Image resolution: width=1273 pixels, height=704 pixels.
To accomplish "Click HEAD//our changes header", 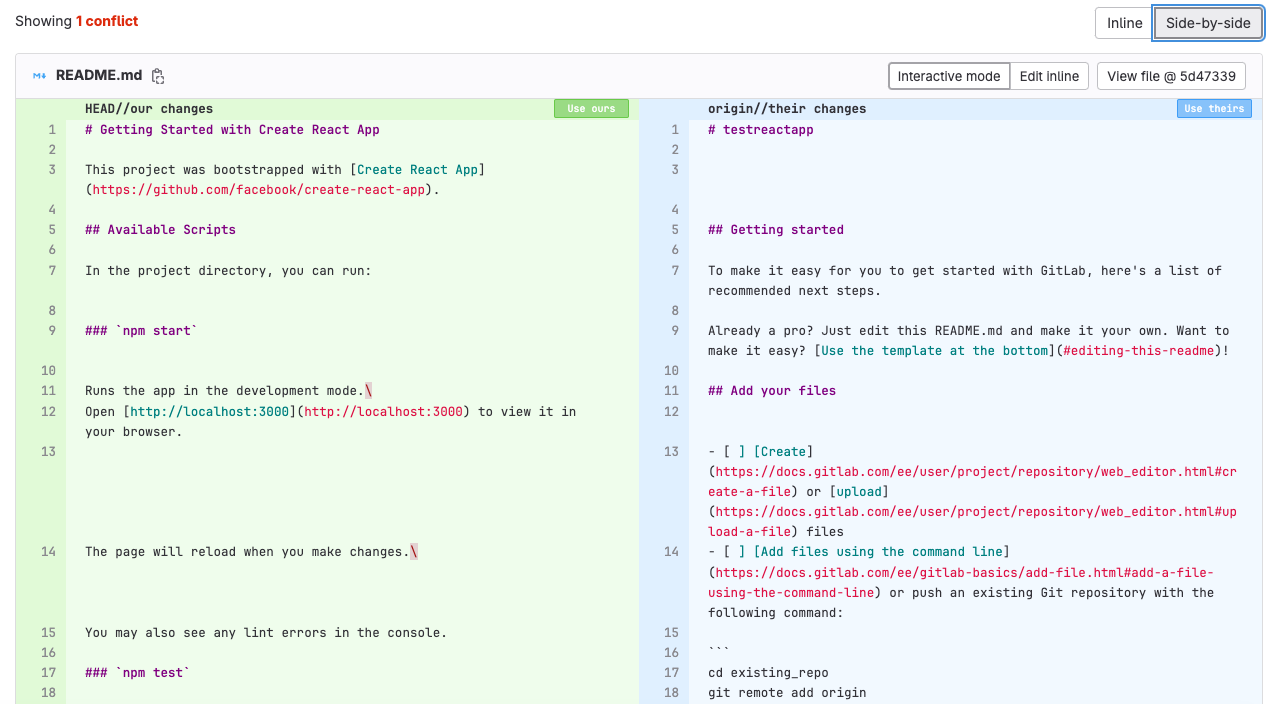I will click(x=149, y=108).
